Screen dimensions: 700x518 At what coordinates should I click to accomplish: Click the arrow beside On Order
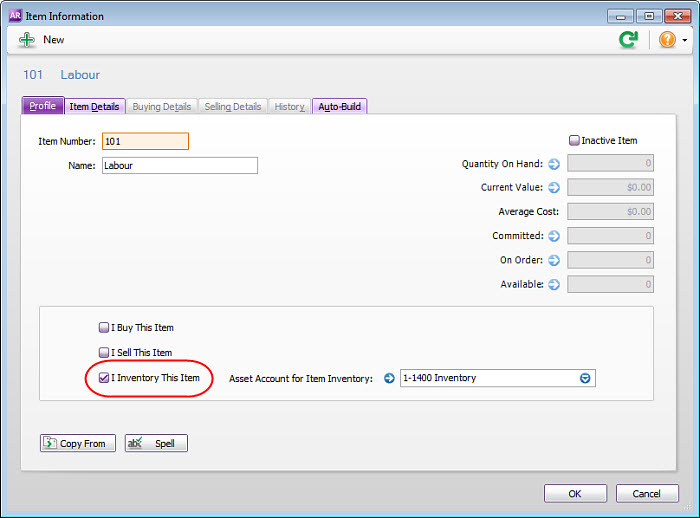click(554, 260)
